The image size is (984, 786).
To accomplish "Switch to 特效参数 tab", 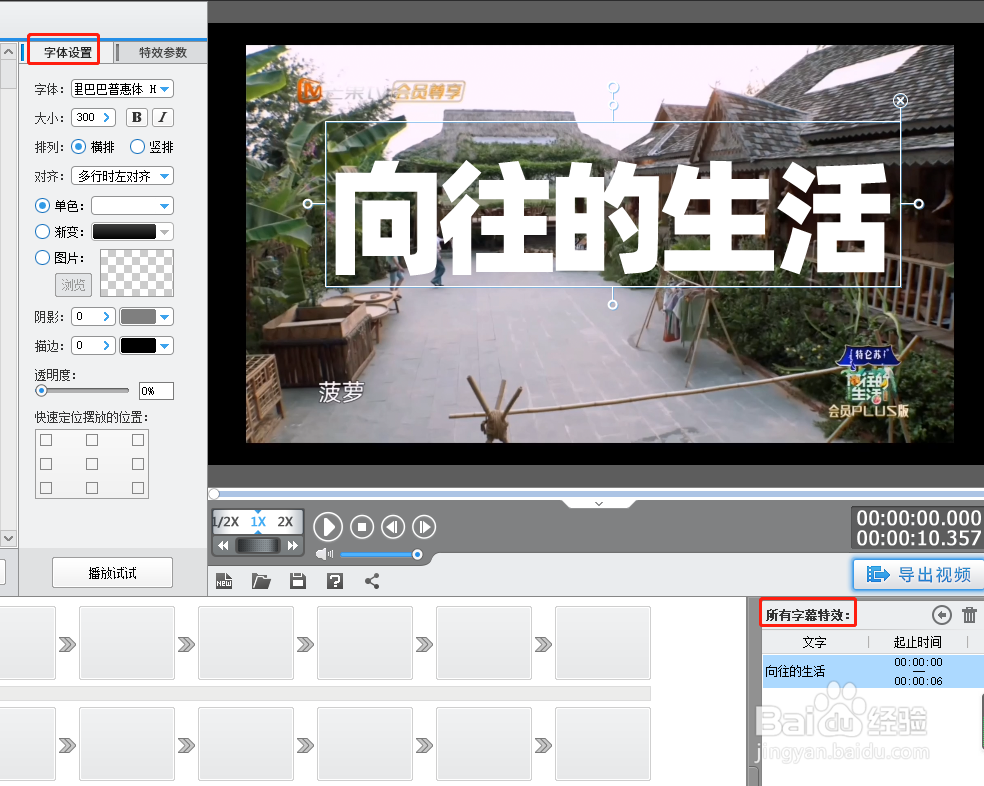I will 163,52.
